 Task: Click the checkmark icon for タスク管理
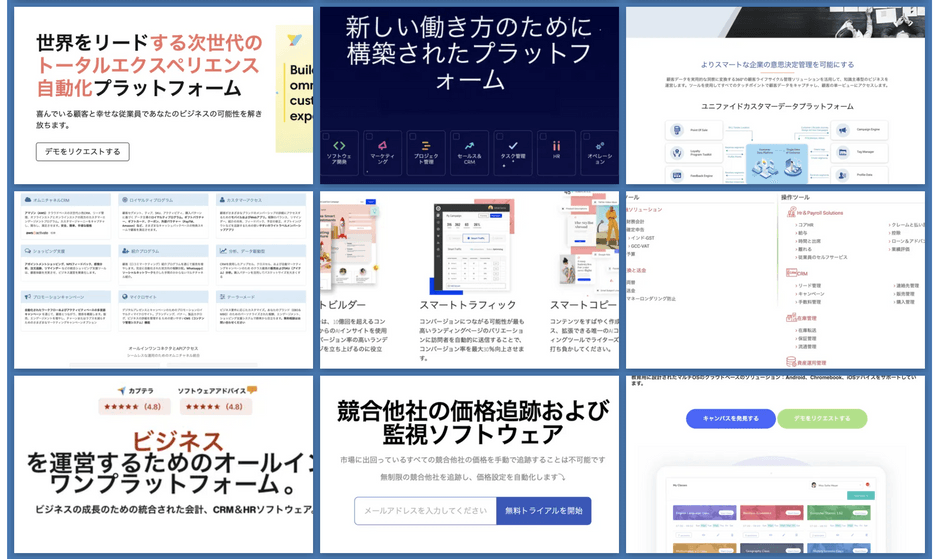click(513, 145)
